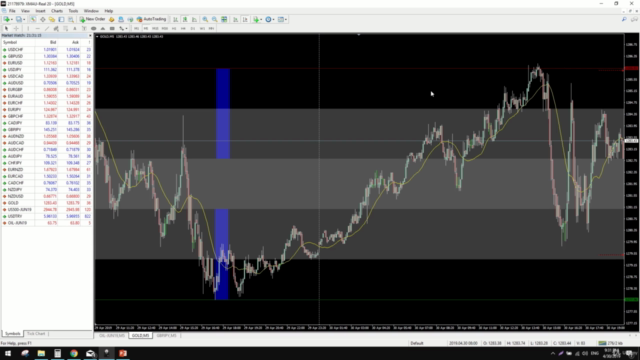Select the Rectangle drawing tool
640x360 pixels.
pos(112,29)
